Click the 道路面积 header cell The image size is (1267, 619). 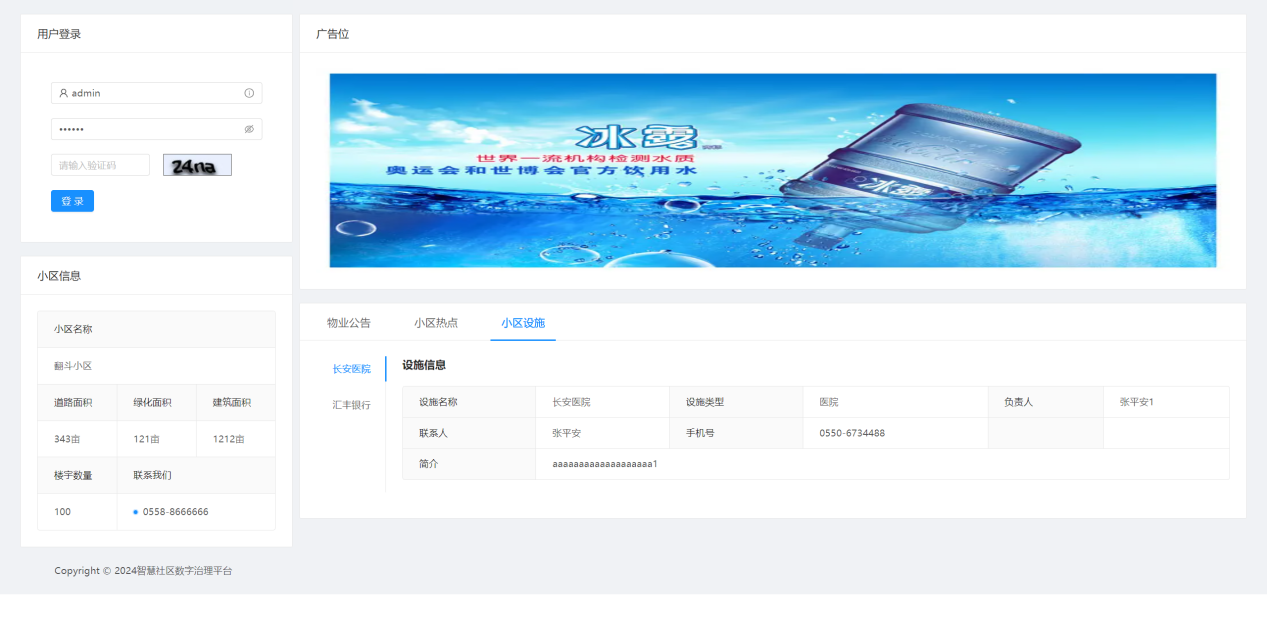(x=77, y=403)
